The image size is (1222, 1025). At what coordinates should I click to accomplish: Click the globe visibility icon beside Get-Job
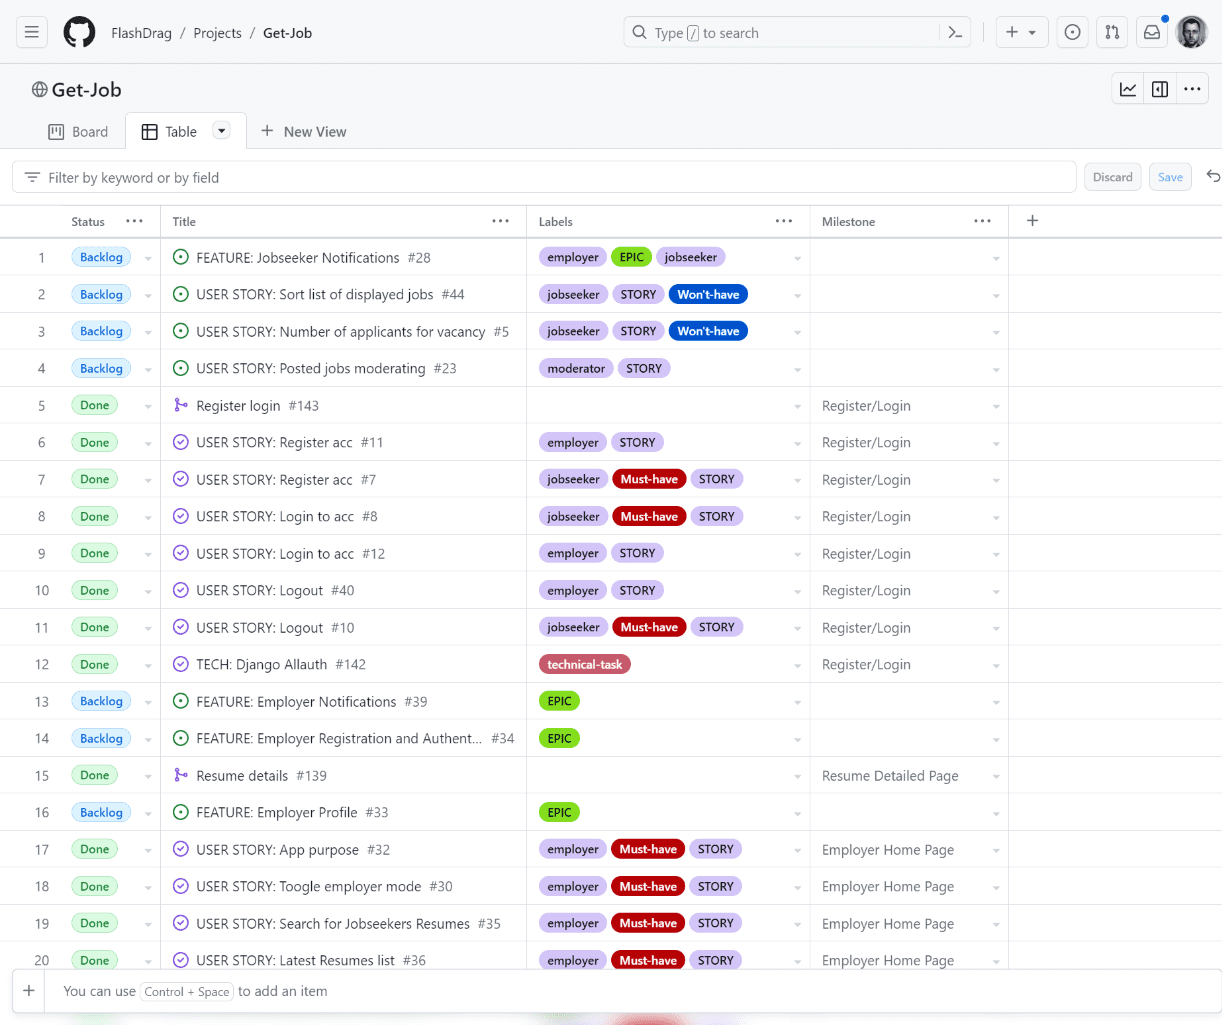(40, 89)
